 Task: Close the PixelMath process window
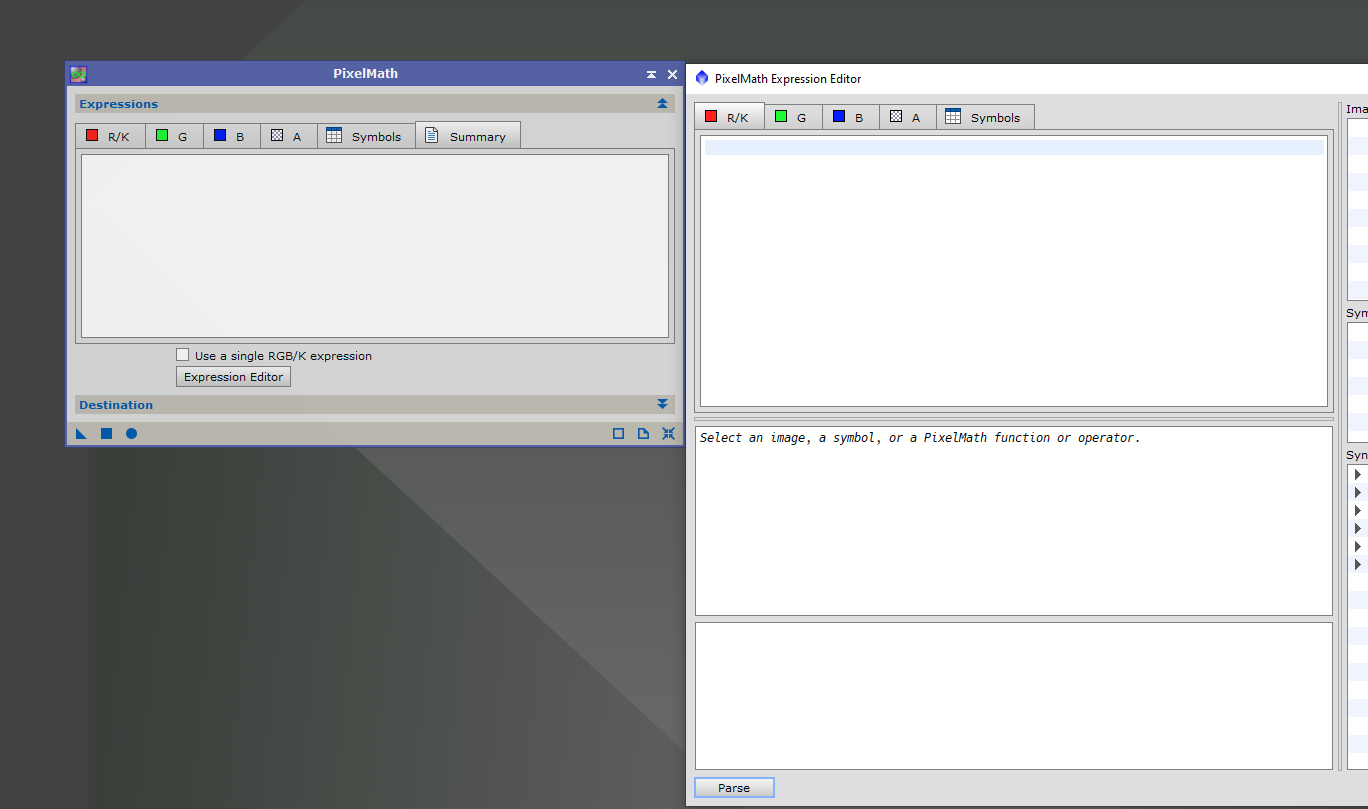click(672, 74)
